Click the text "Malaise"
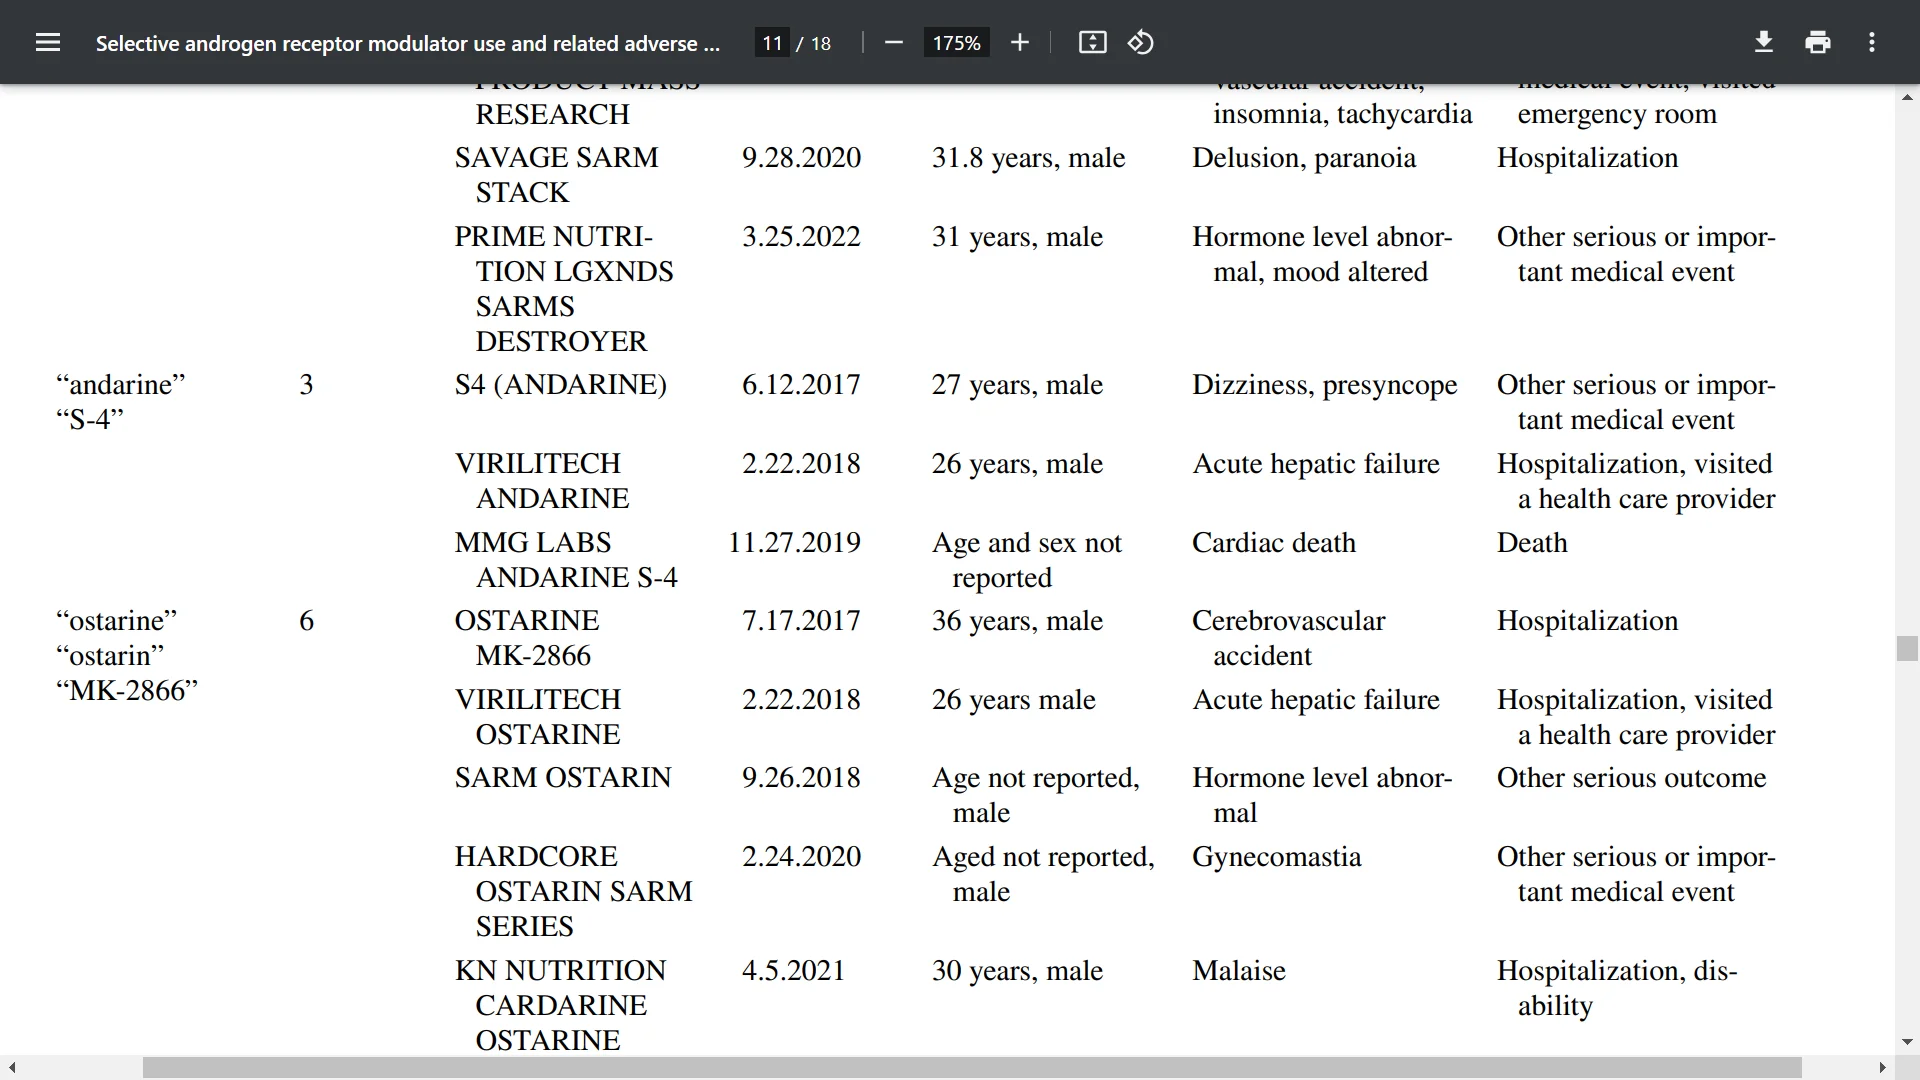1920x1080 pixels. point(1239,971)
